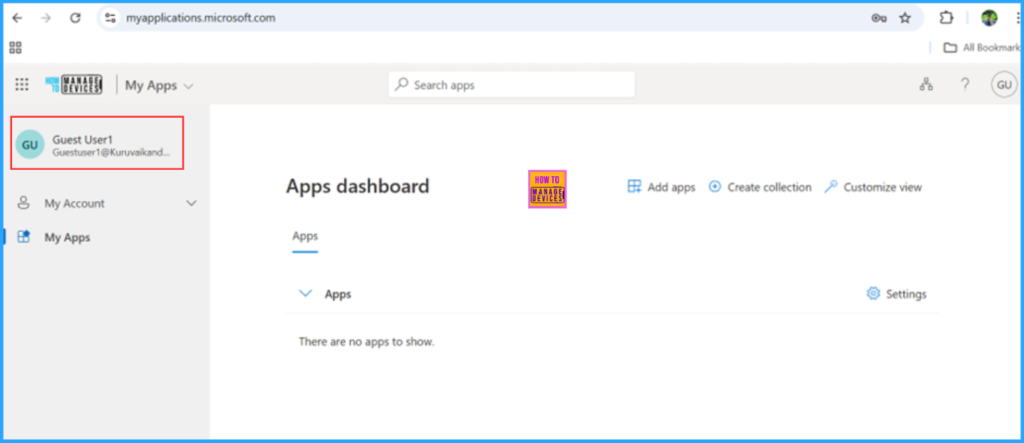This screenshot has width=1024, height=443.
Task: Click the magnifier icon in search box
Action: pos(402,85)
